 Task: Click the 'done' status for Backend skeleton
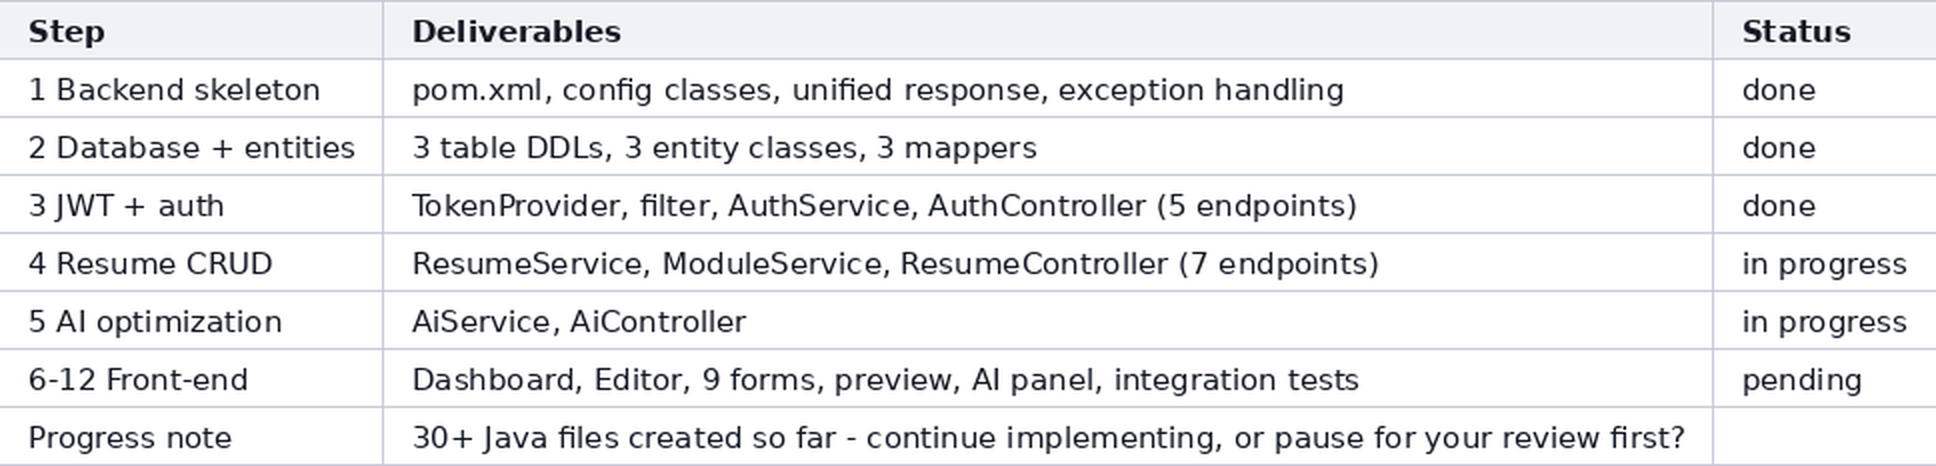1824,89
